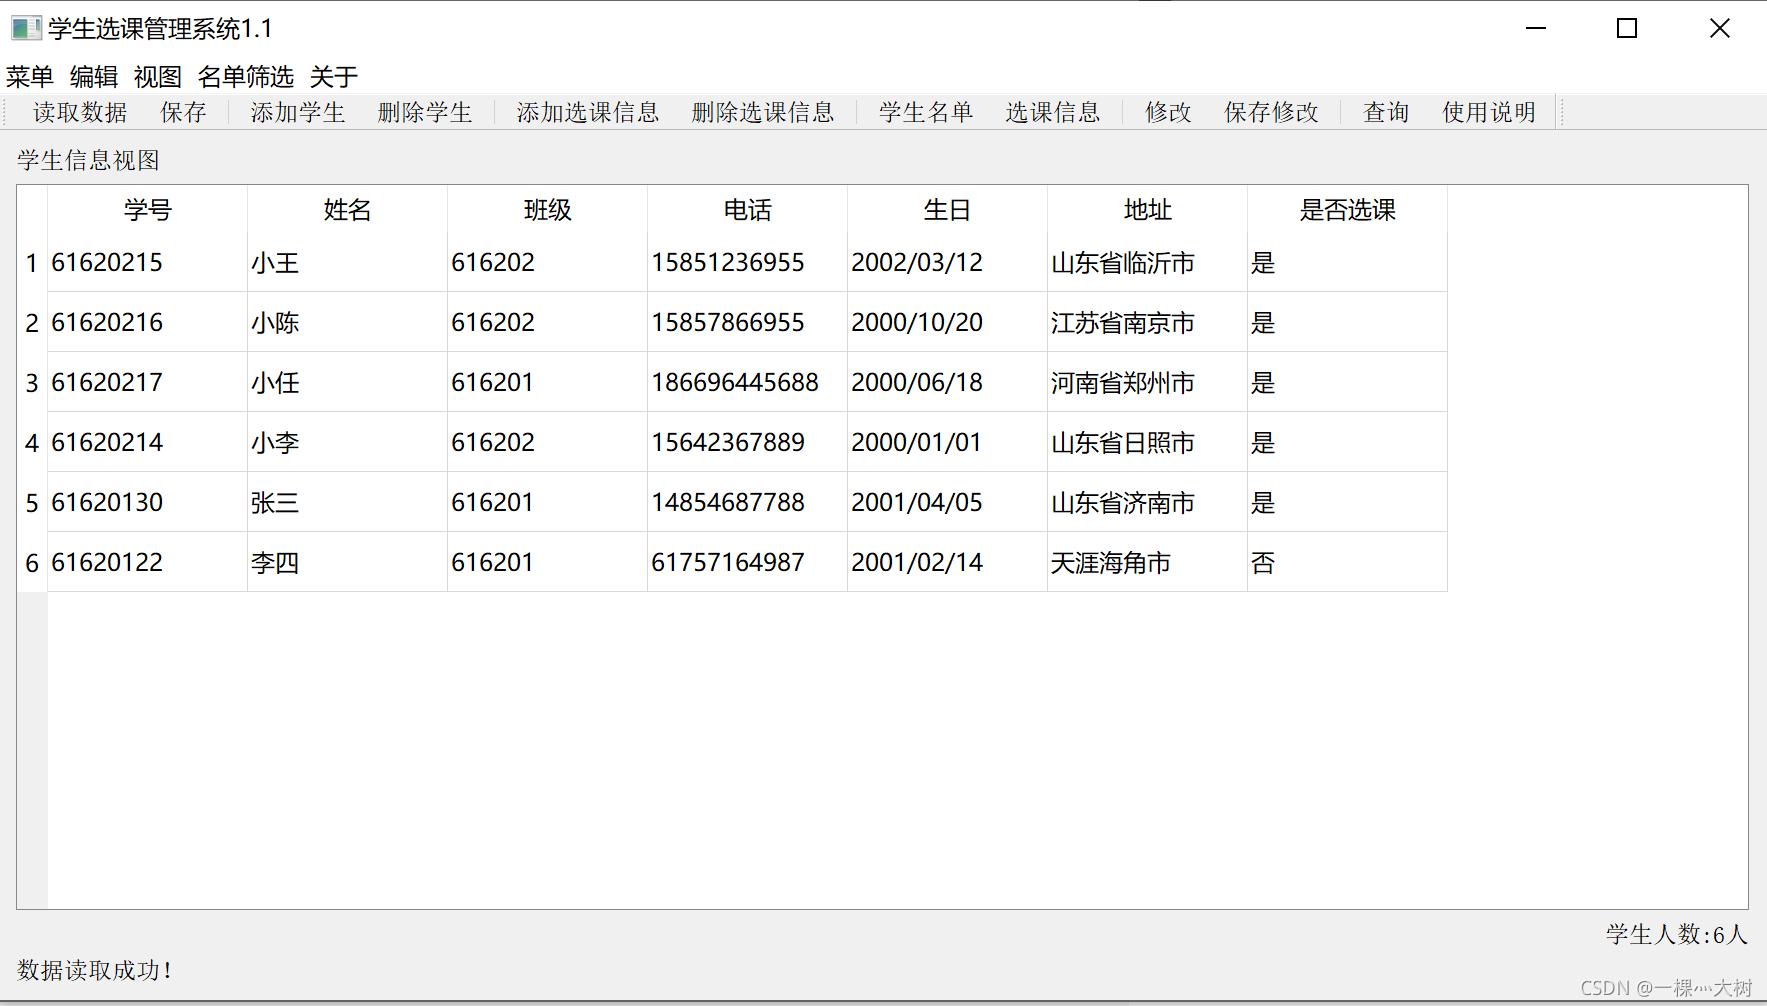Select student ID cell 61620215
The height and width of the screenshot is (1006, 1767).
147,263
